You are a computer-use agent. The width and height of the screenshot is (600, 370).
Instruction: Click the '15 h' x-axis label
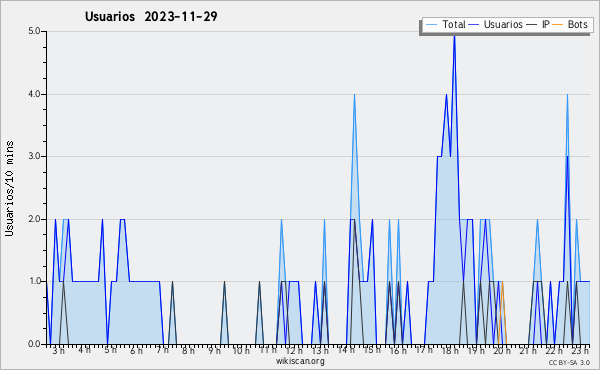coord(372,350)
